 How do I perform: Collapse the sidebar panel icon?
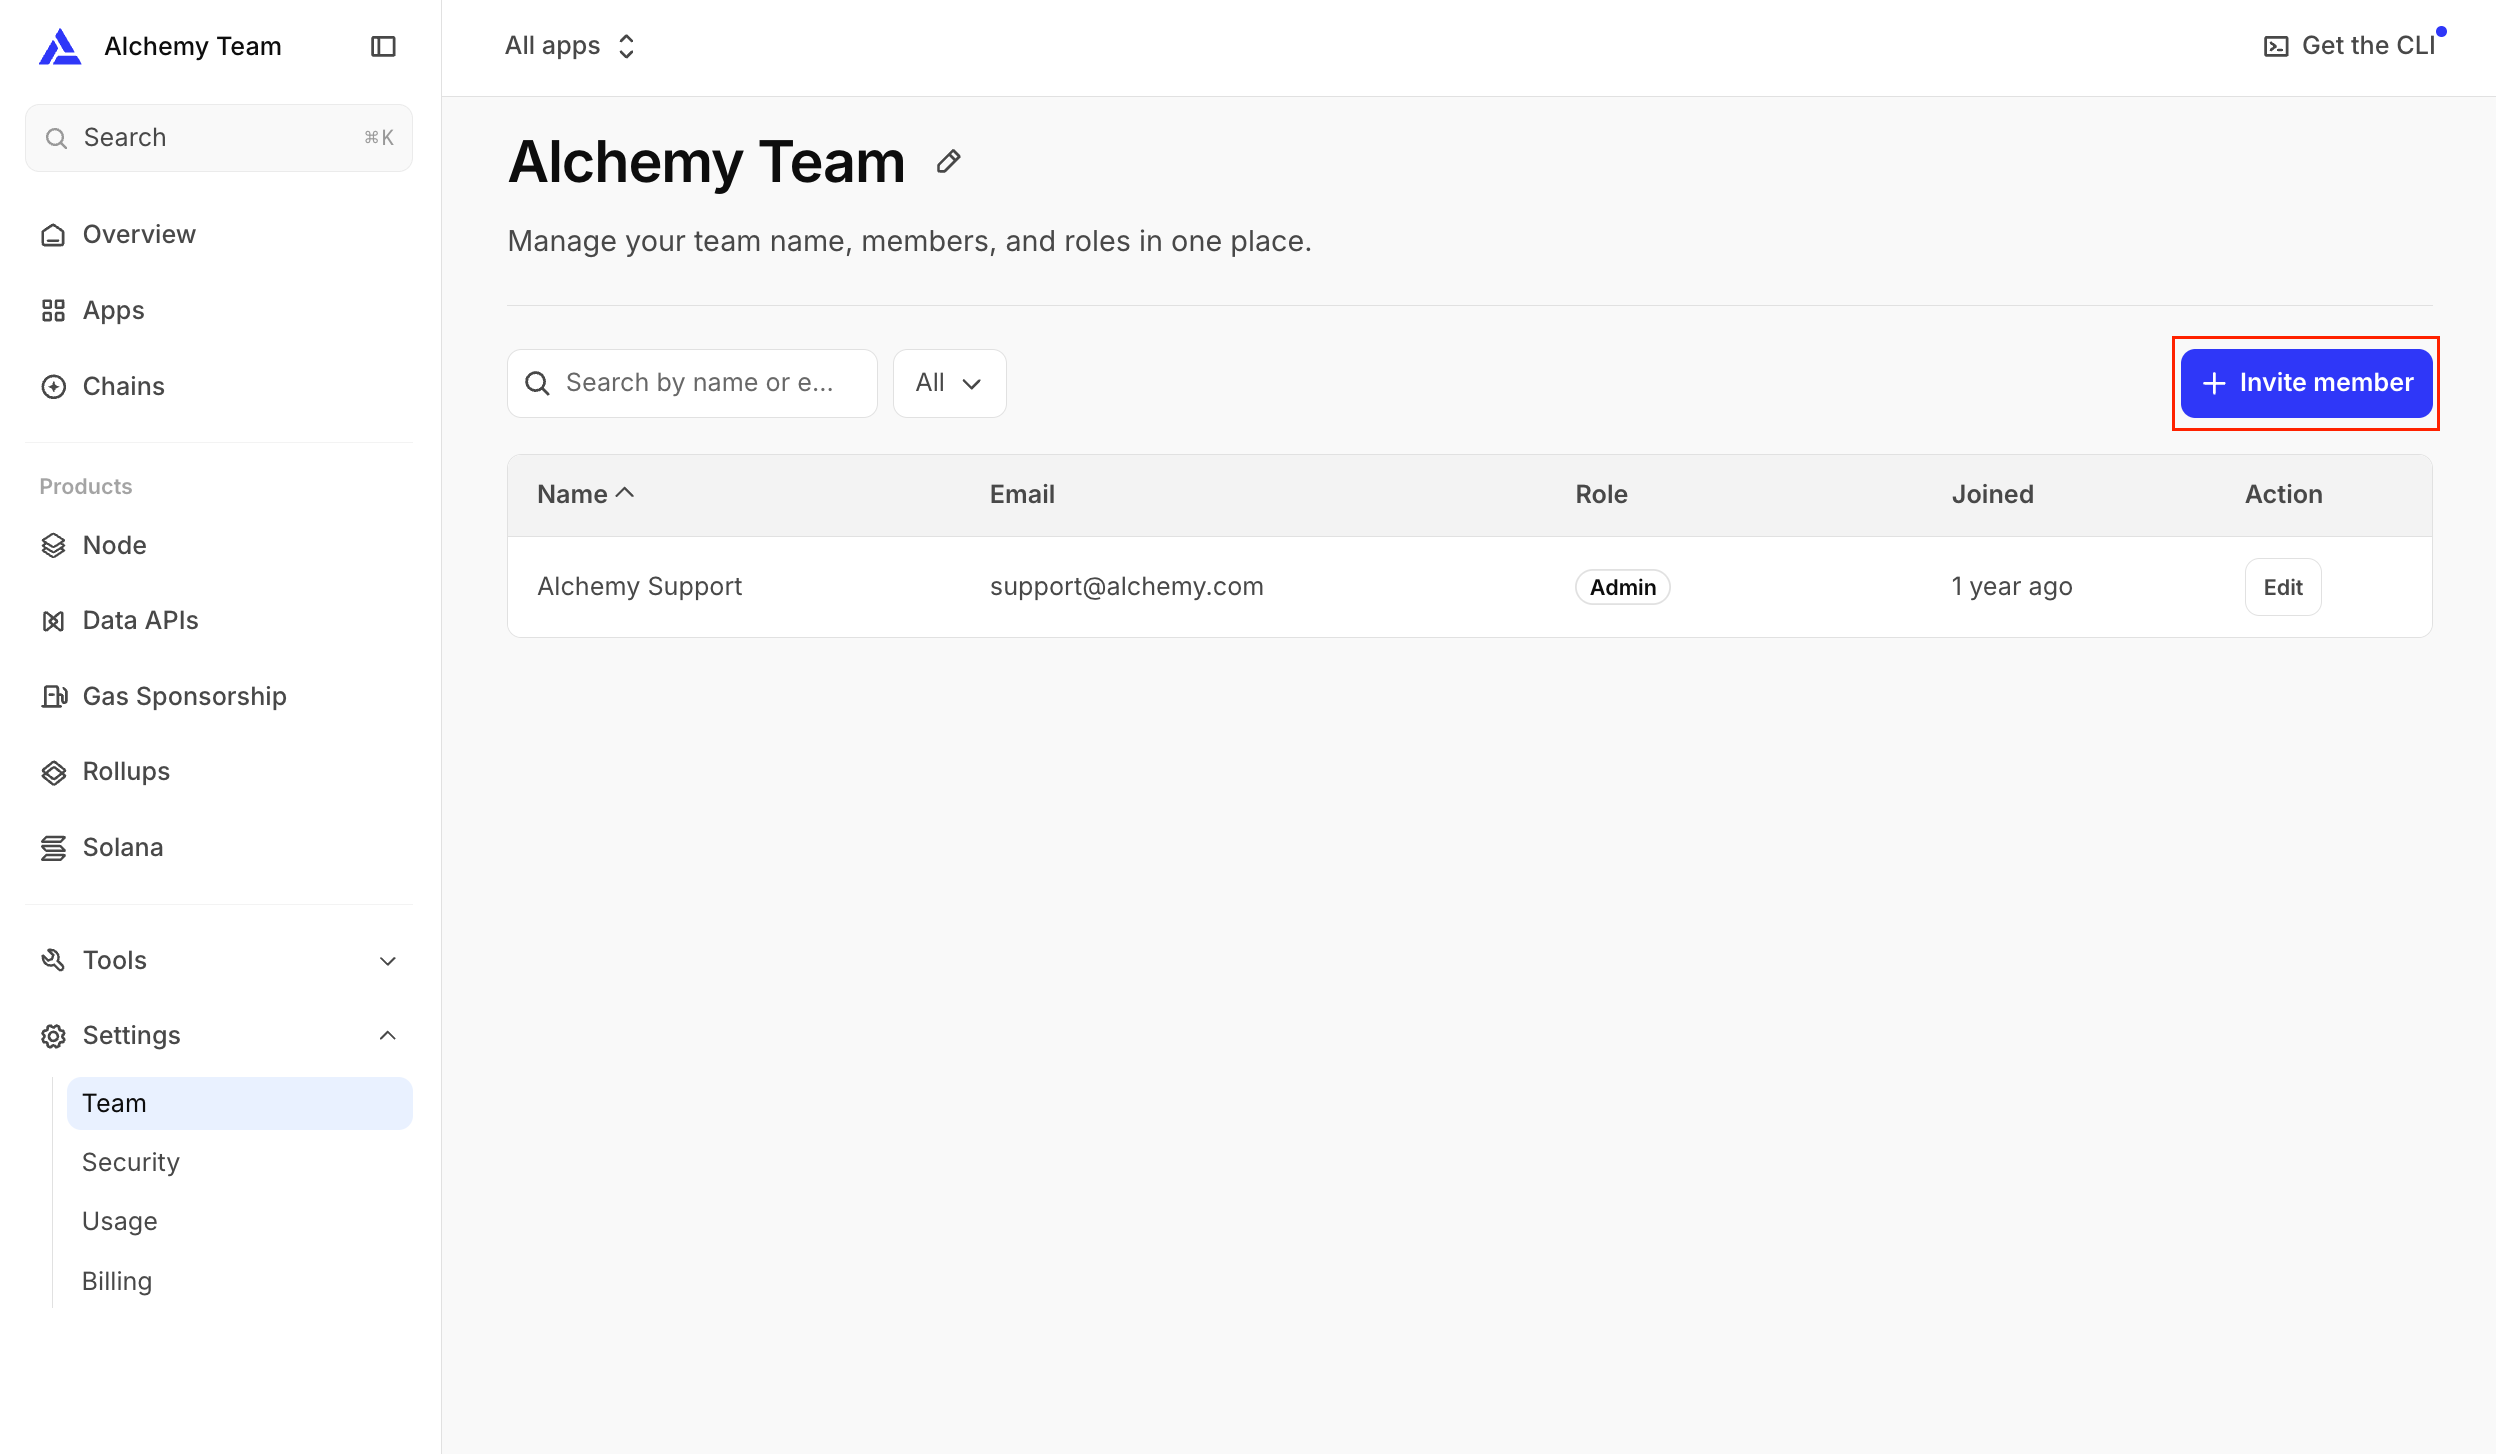(383, 46)
